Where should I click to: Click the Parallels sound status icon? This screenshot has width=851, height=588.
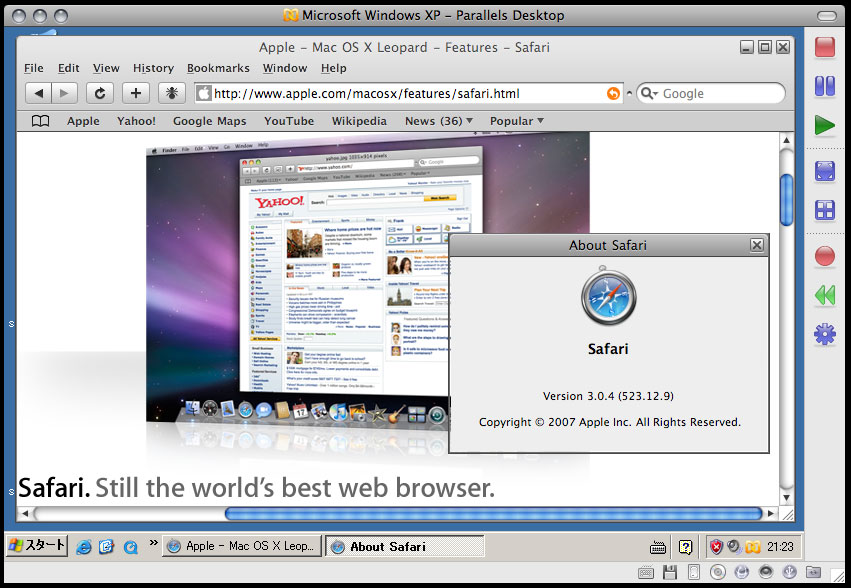point(765,572)
